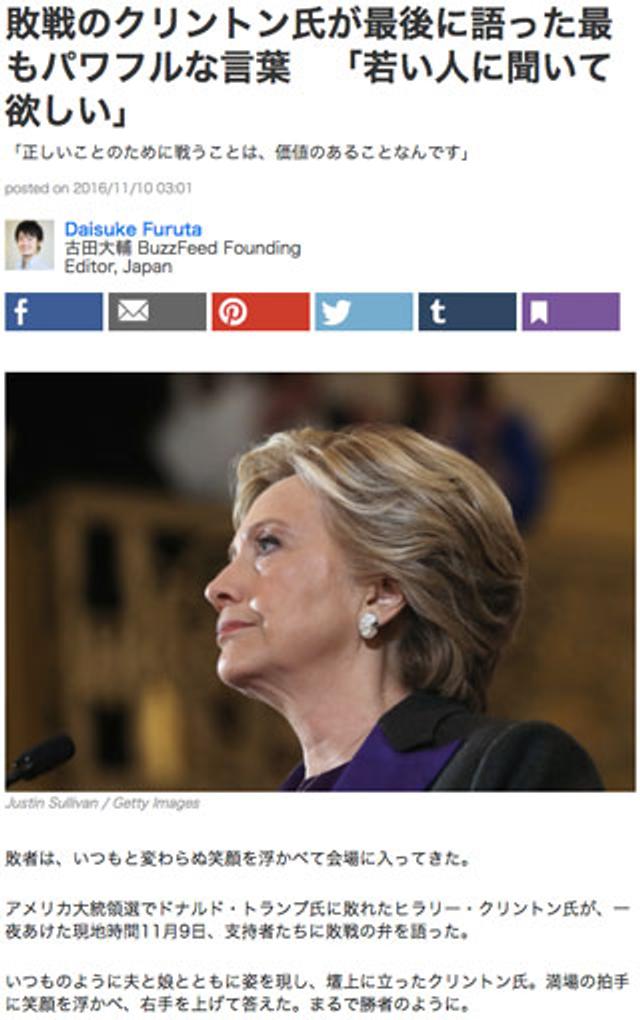640x1020 pixels.
Task: Share article by email envelope icon
Action: click(x=157, y=312)
